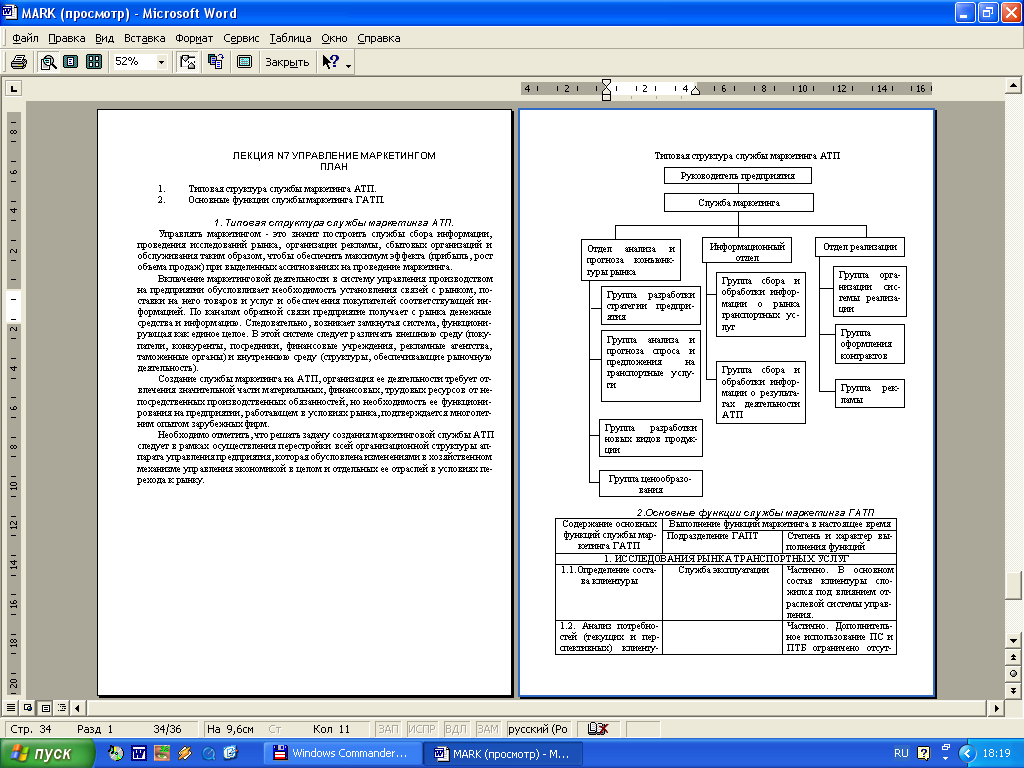1024x768 pixels.
Task: Activate the context help pointer icon
Action: click(x=330, y=62)
